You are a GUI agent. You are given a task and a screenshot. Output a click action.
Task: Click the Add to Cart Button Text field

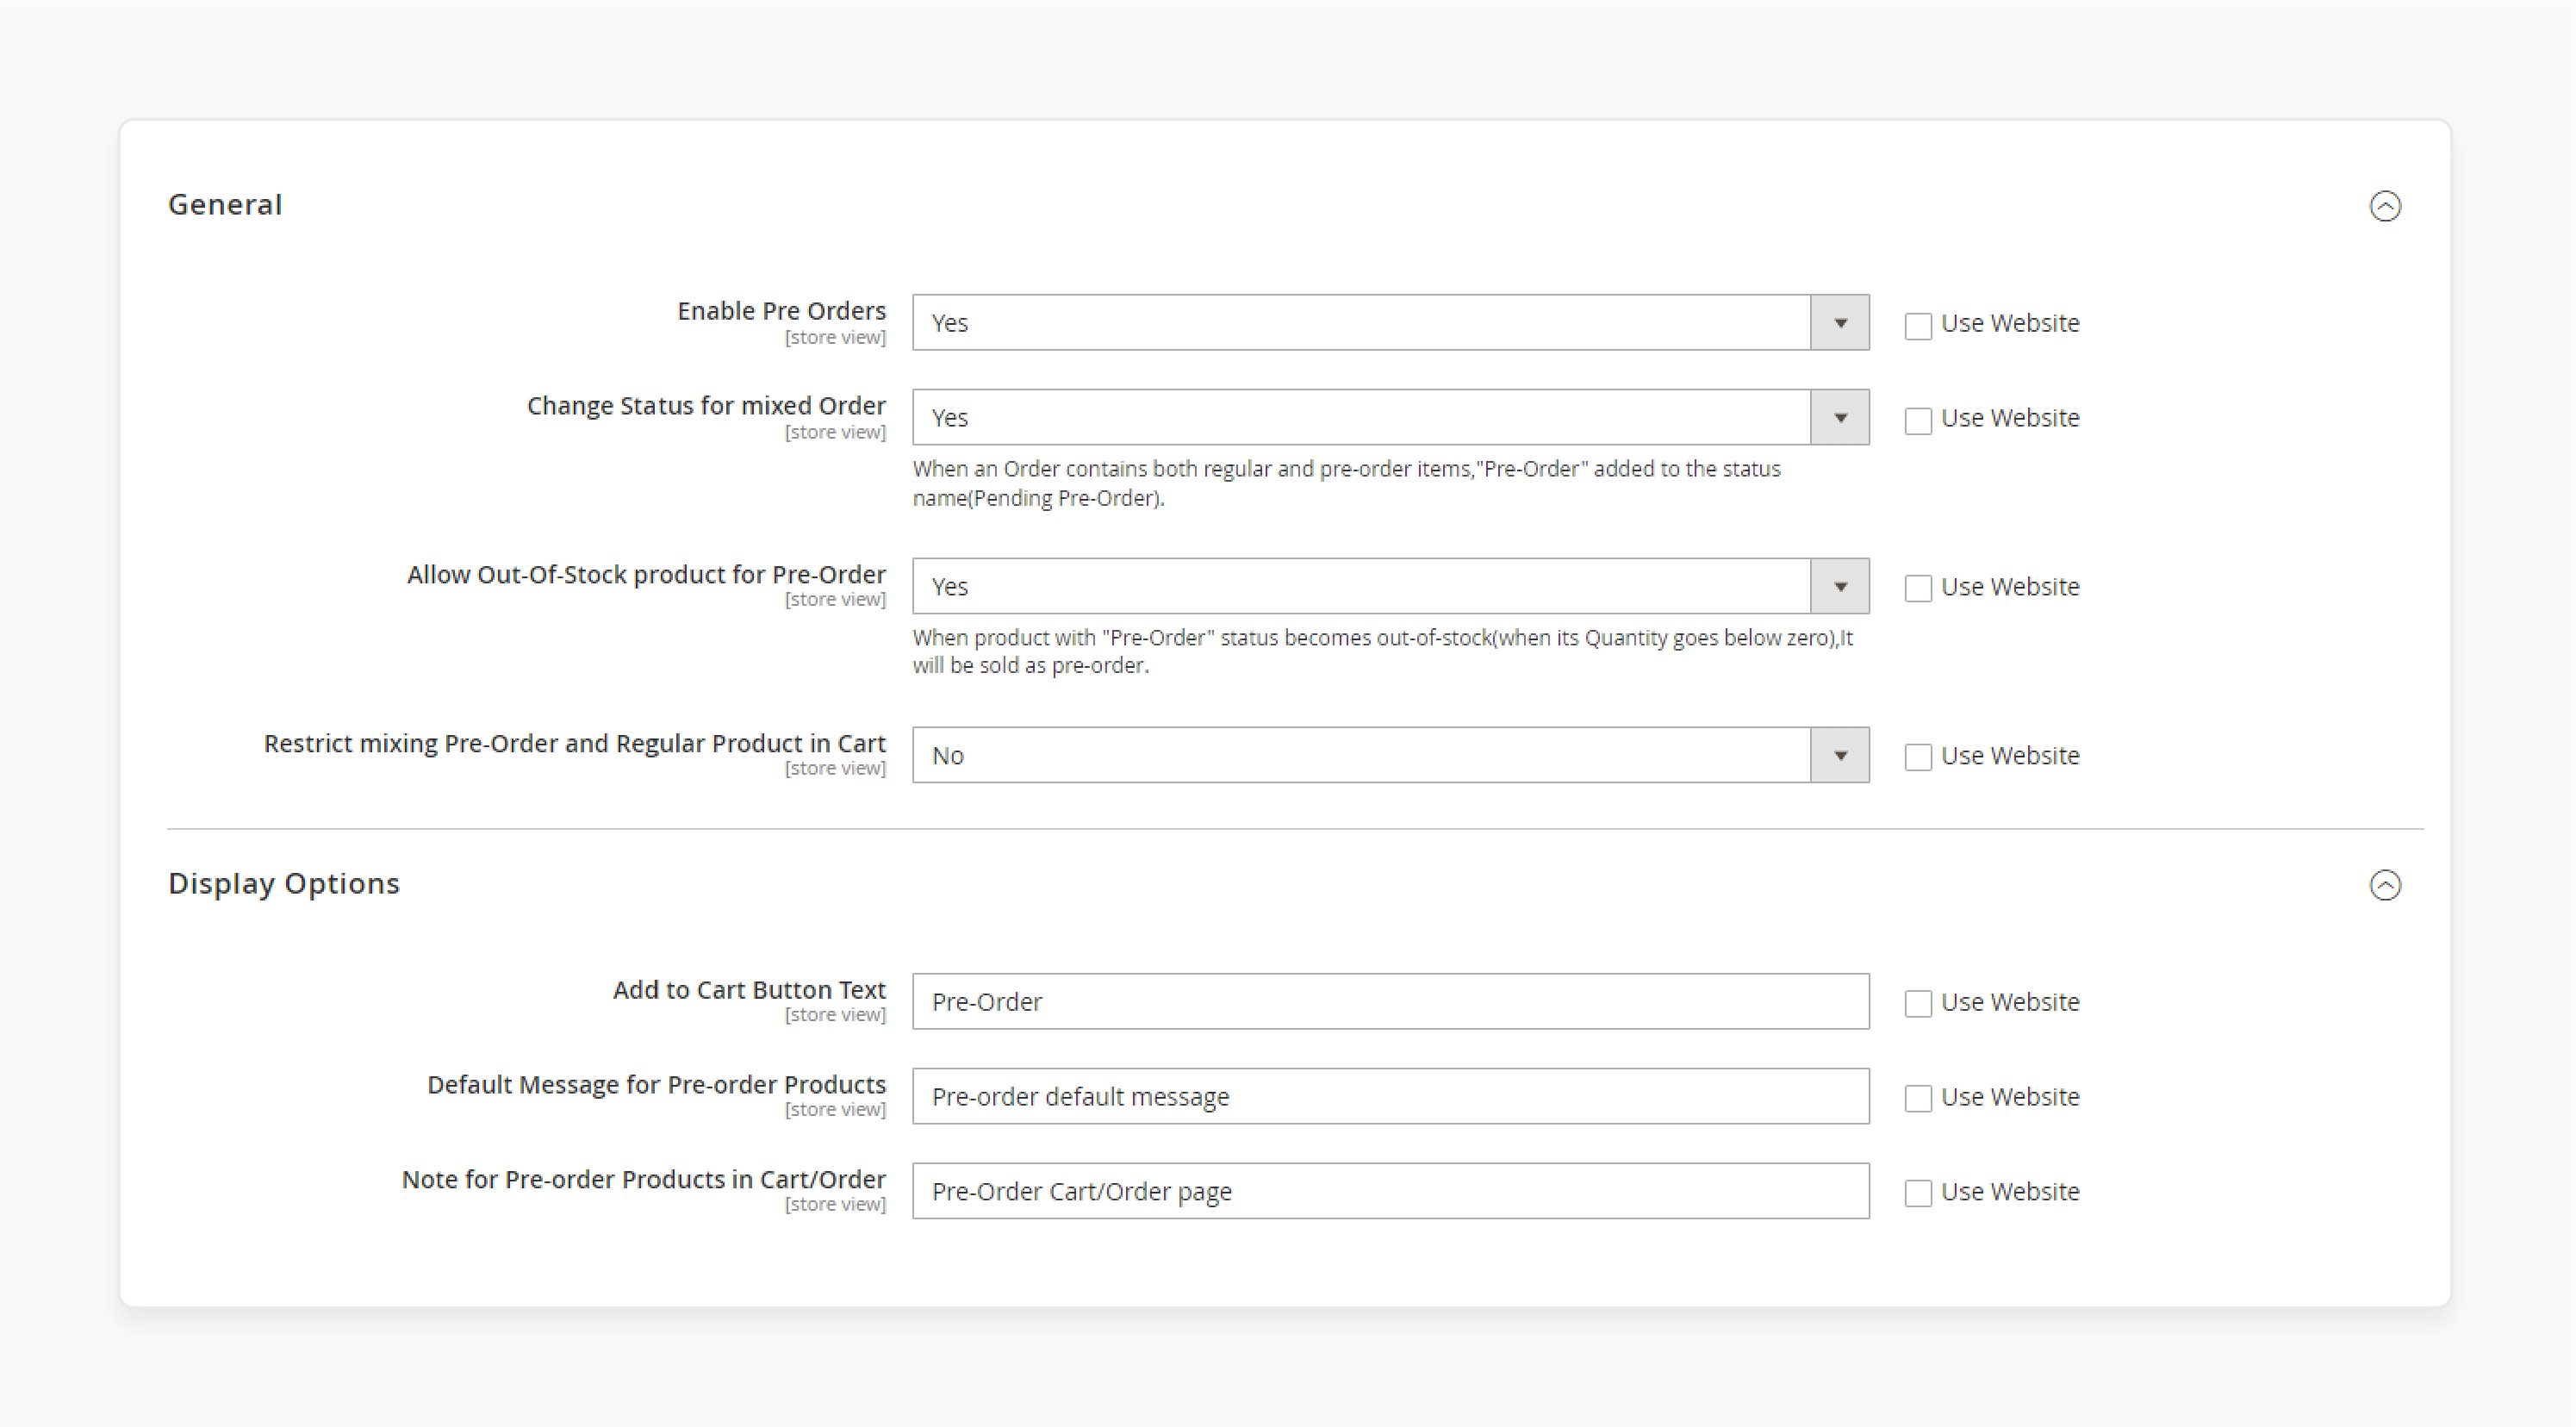pos(1390,1001)
